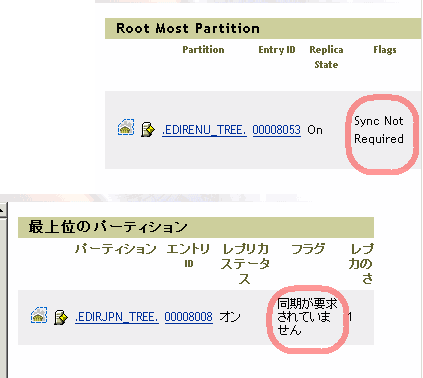Click the 'パーティション' column header
This screenshot has width=423, height=378.
tap(116, 249)
